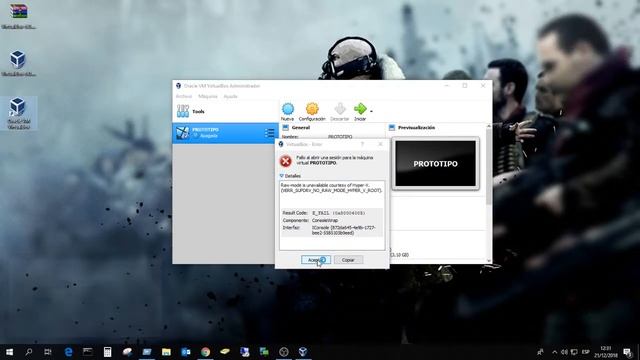Click the red error icon in the dialog
Viewport: 640px width, 360px height.
click(x=286, y=161)
